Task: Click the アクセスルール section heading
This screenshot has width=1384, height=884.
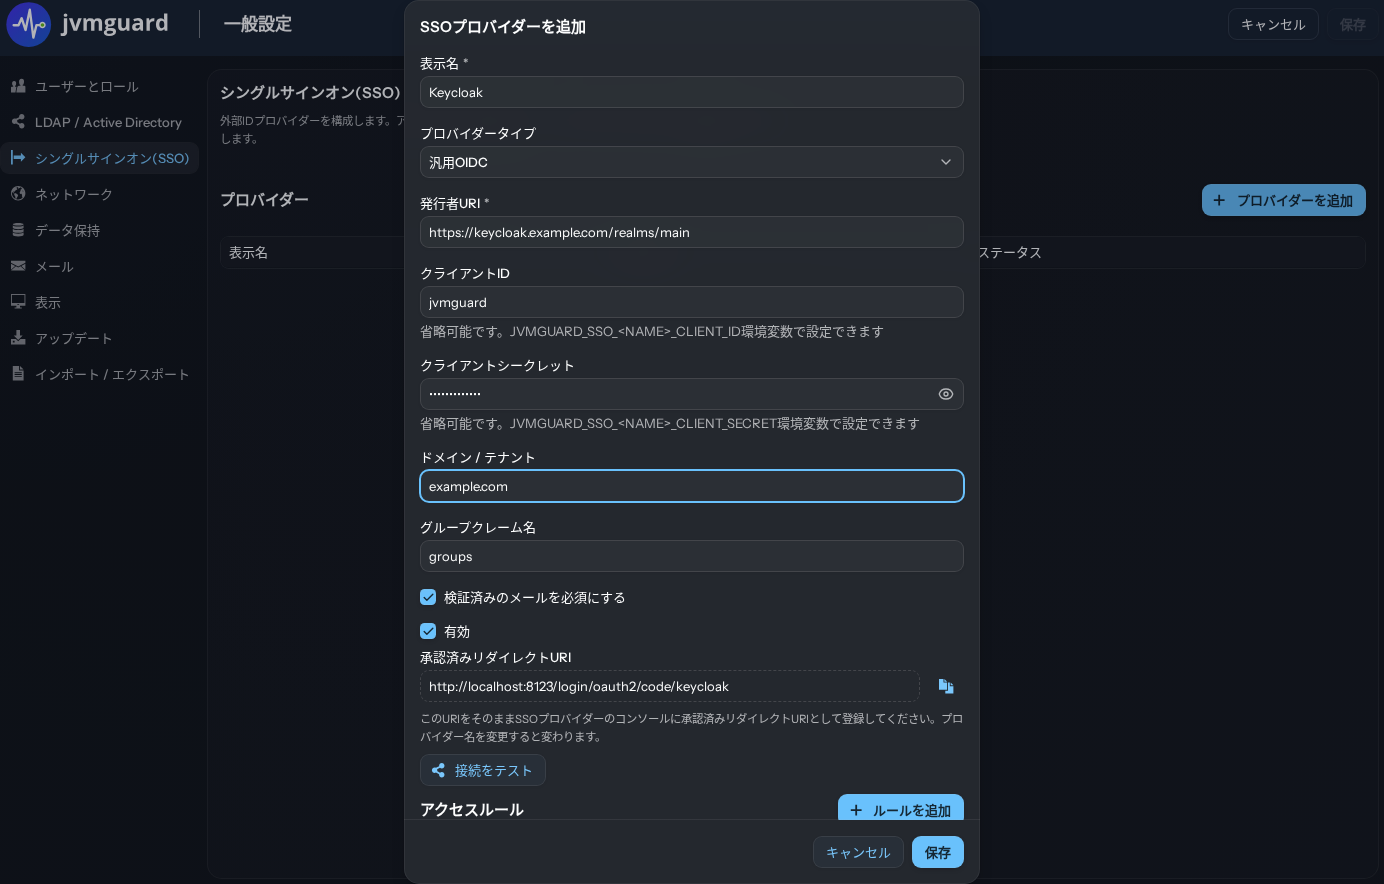Action: coord(472,809)
